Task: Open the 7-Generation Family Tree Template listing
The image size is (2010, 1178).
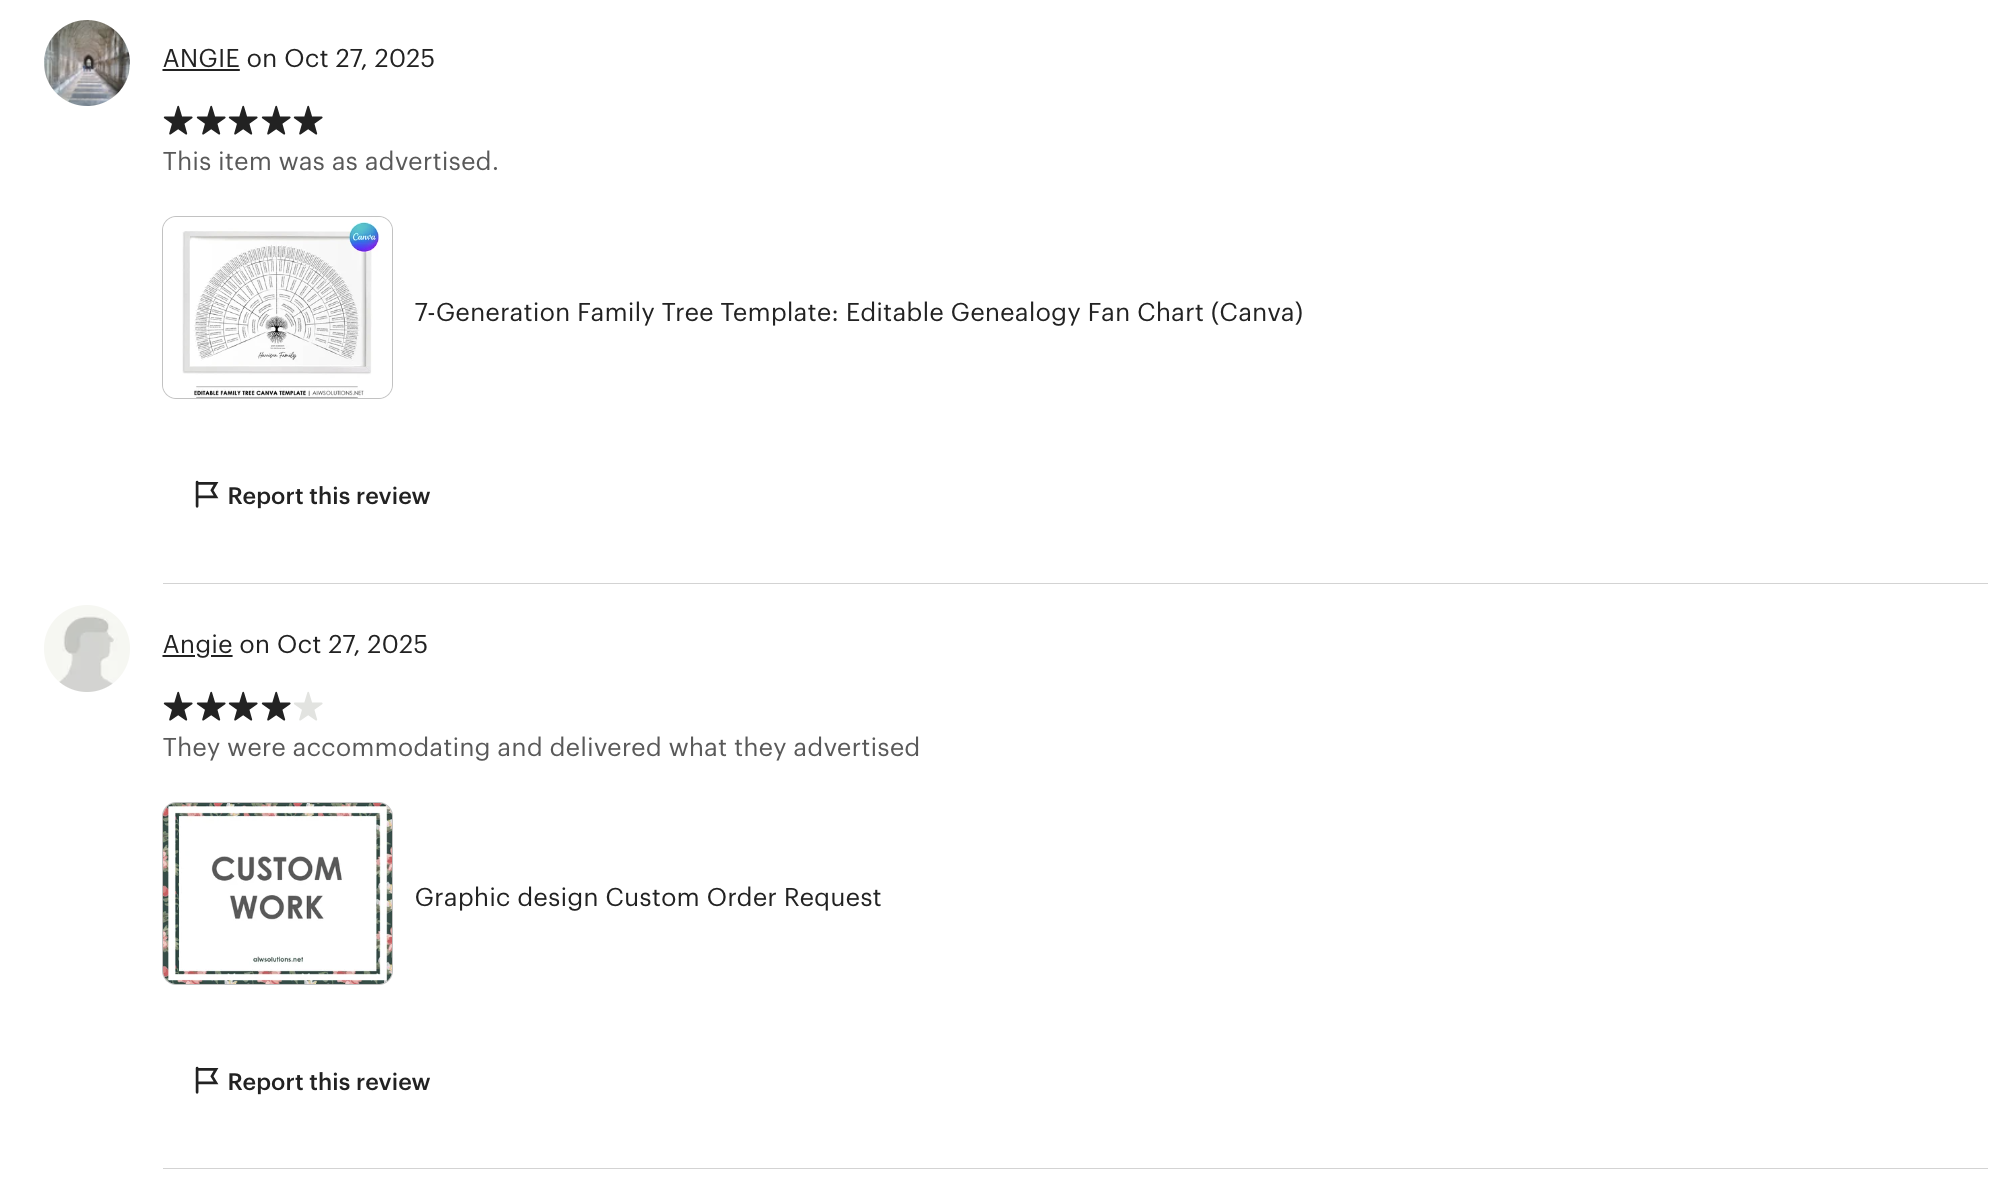Action: click(858, 312)
